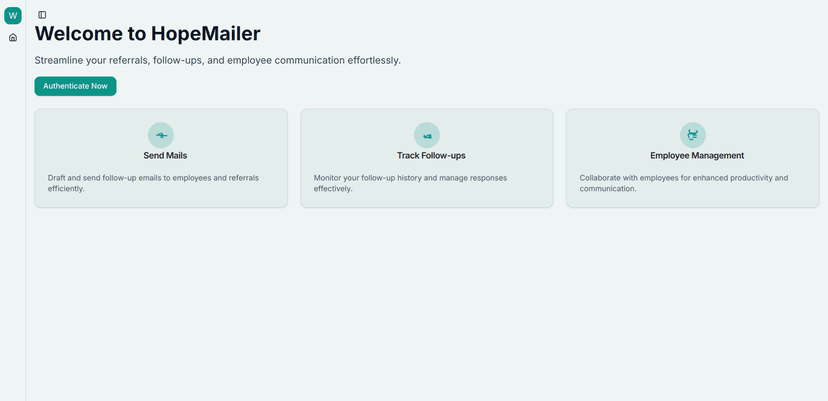This screenshot has width=828, height=401.
Task: Click the Send Mails circular icon
Action: pyautogui.click(x=161, y=135)
